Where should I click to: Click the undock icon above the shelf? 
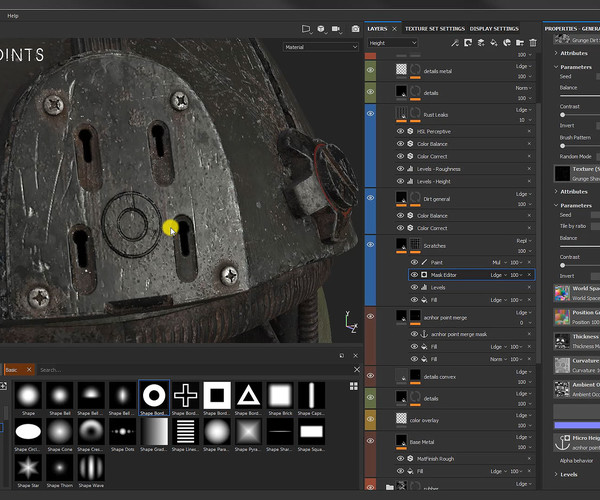tap(342, 355)
